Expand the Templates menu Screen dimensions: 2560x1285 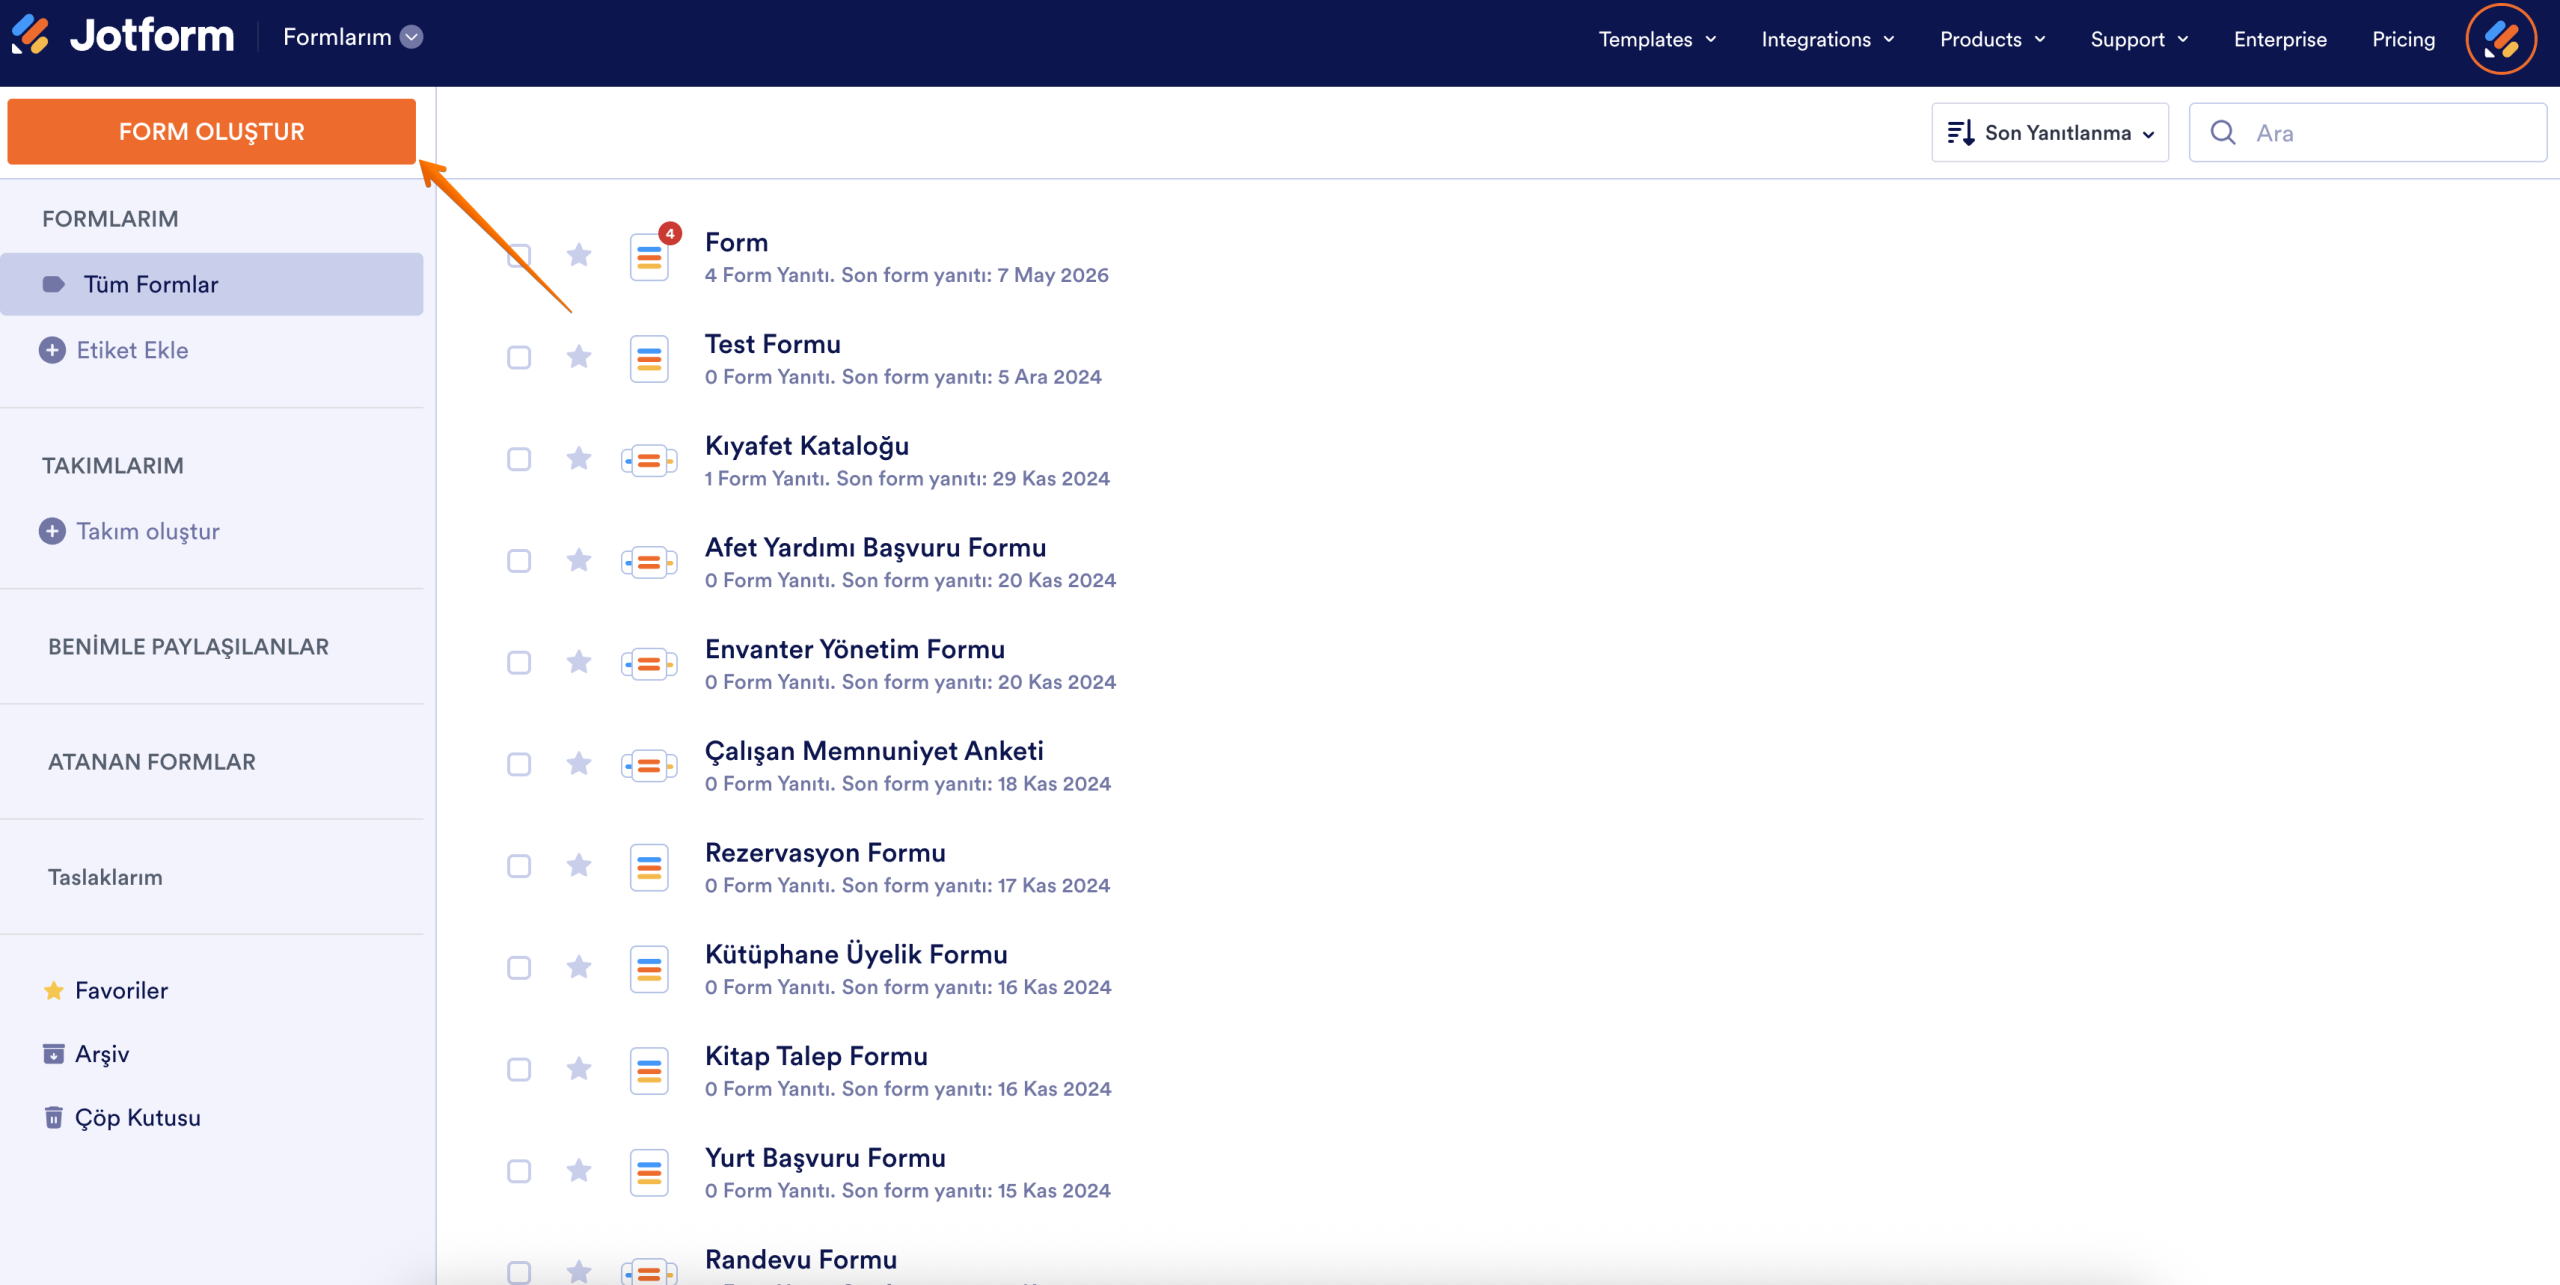pos(1657,39)
